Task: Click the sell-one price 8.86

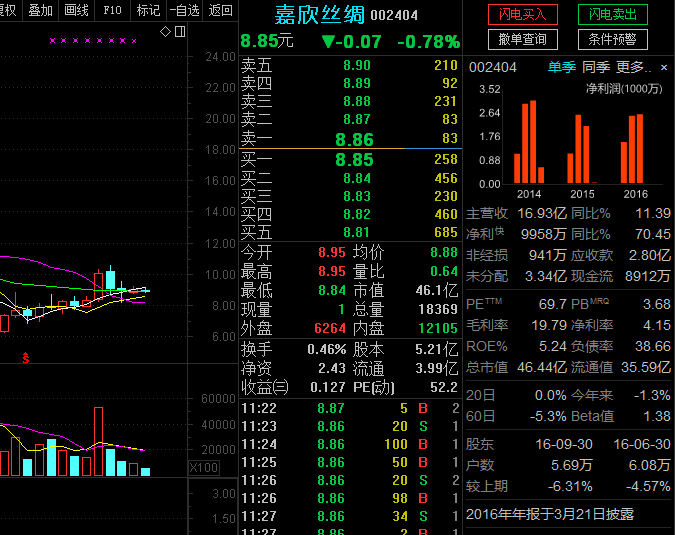Action: coord(354,139)
